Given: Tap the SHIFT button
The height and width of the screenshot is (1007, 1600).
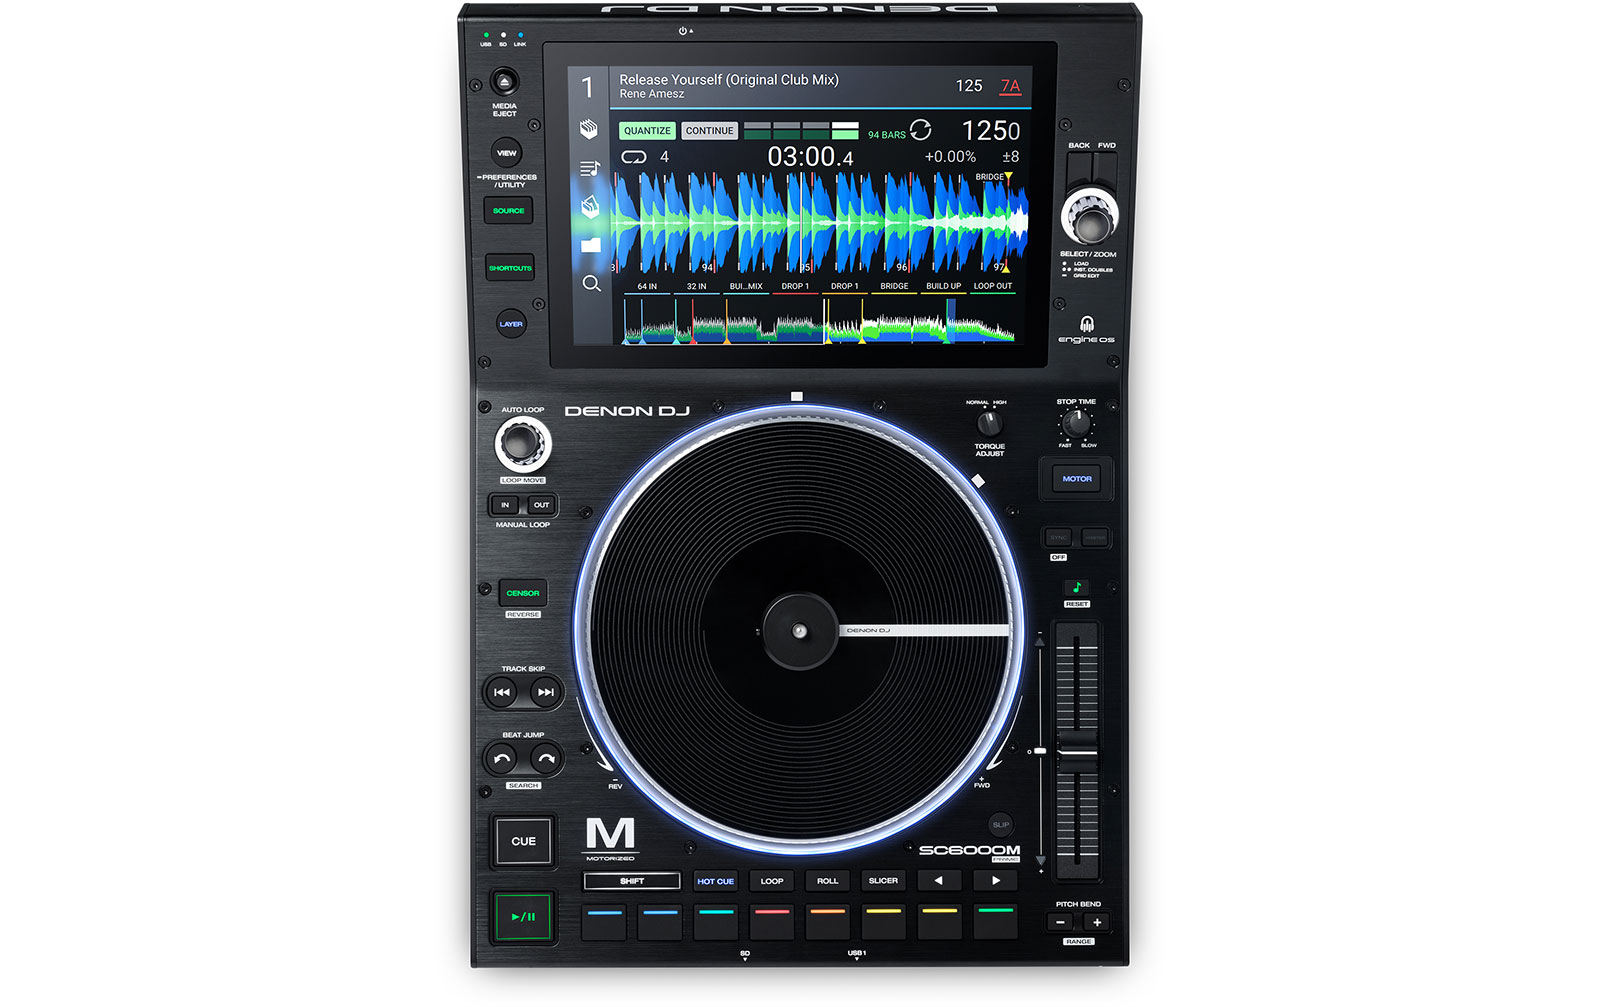Looking at the screenshot, I should (x=632, y=881).
